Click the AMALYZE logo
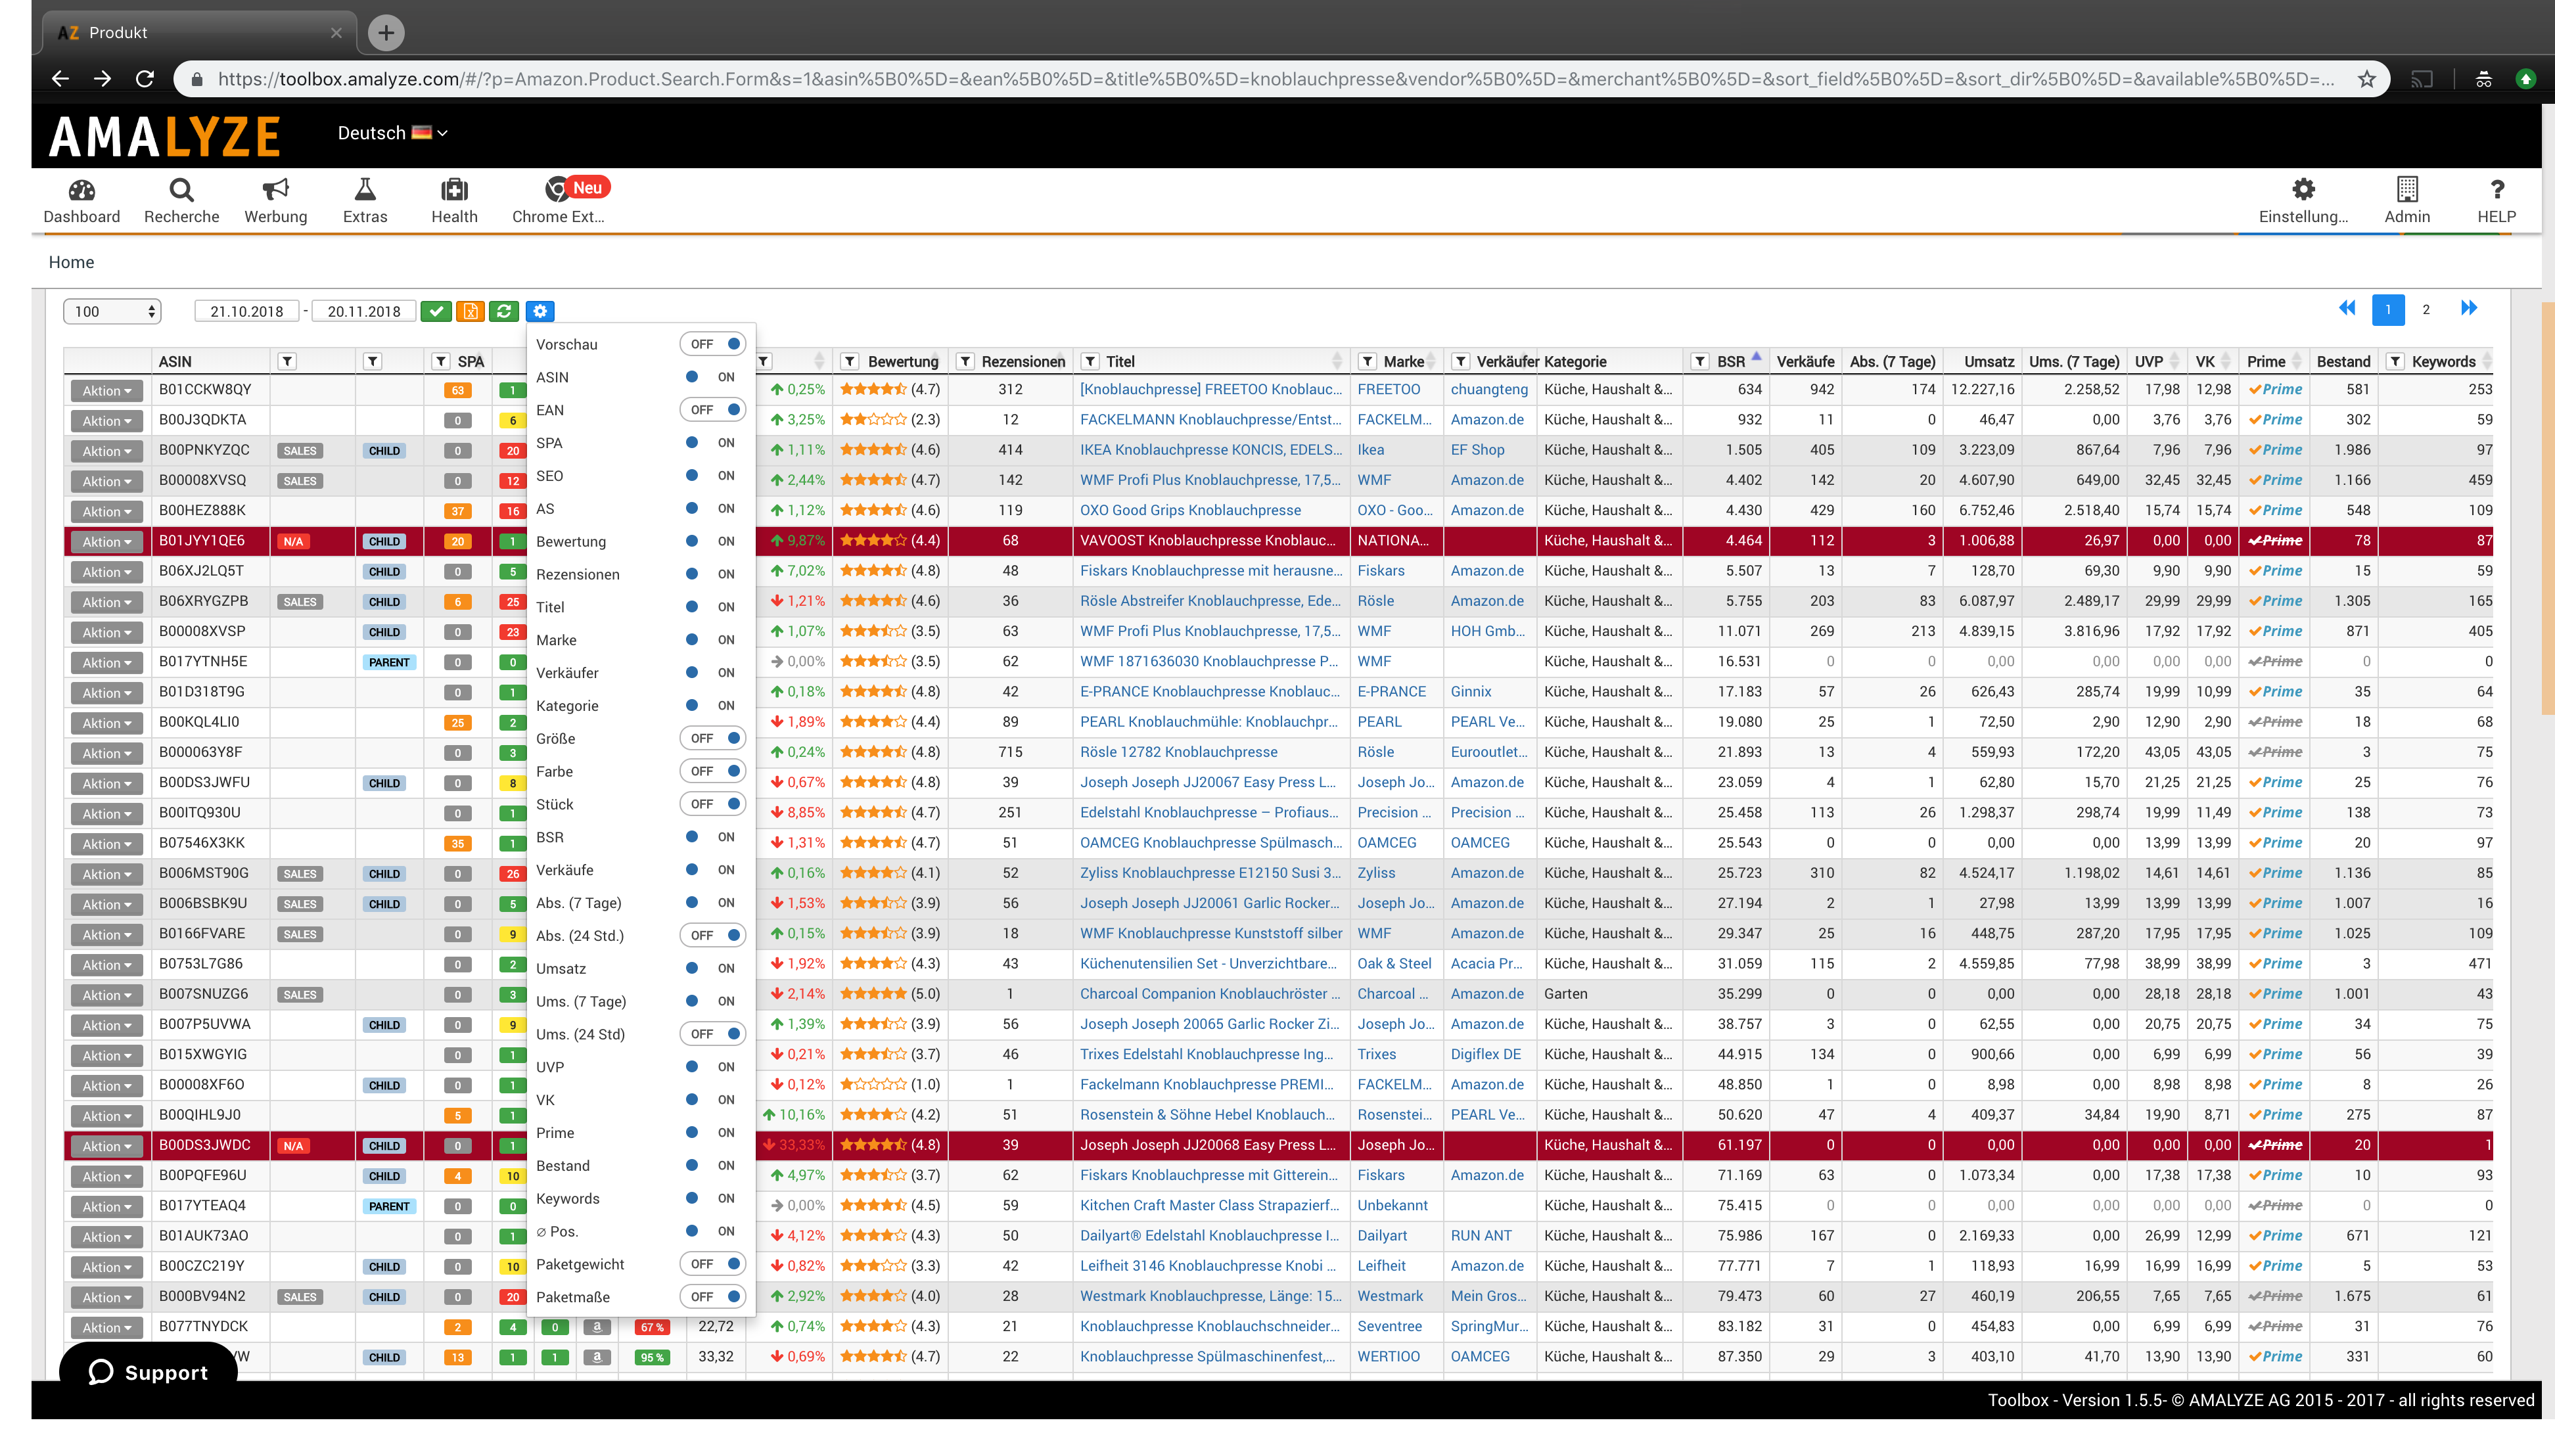This screenshot has height=1456, width=2555. (165, 136)
